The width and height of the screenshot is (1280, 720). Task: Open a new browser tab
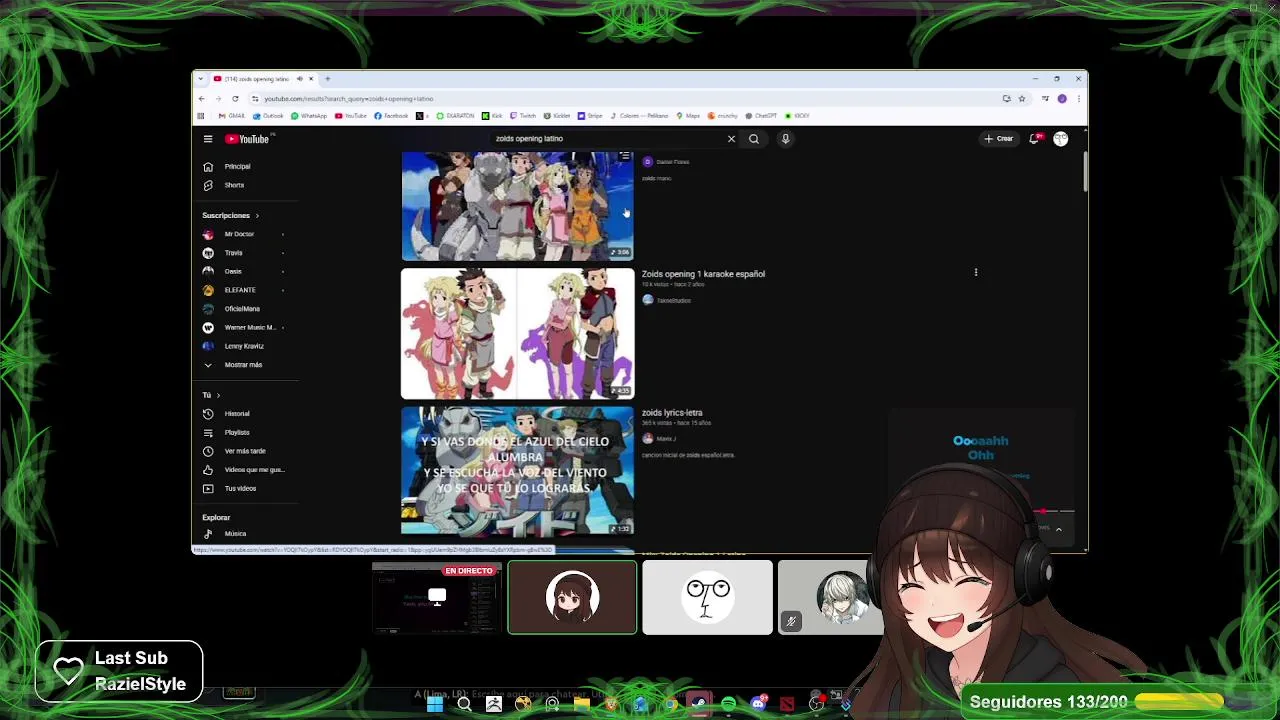click(x=327, y=79)
